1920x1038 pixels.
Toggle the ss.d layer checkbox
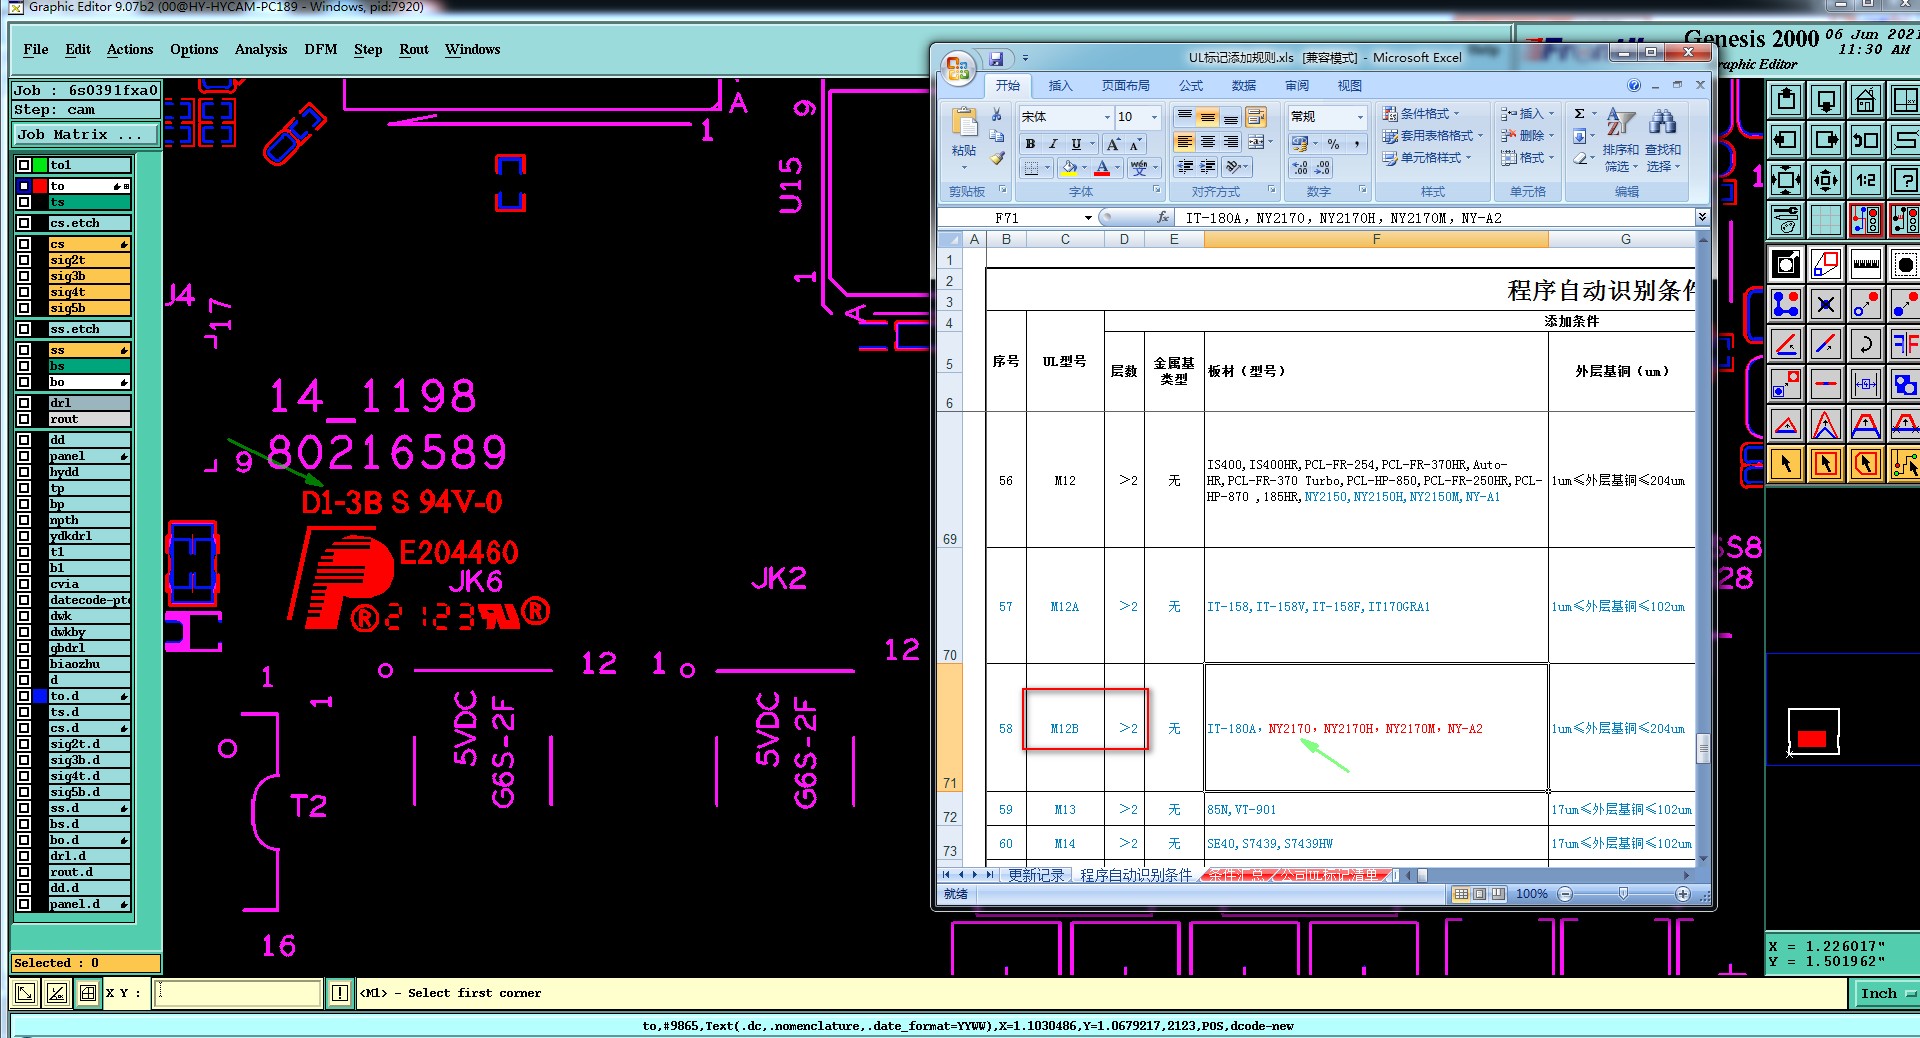coord(24,808)
